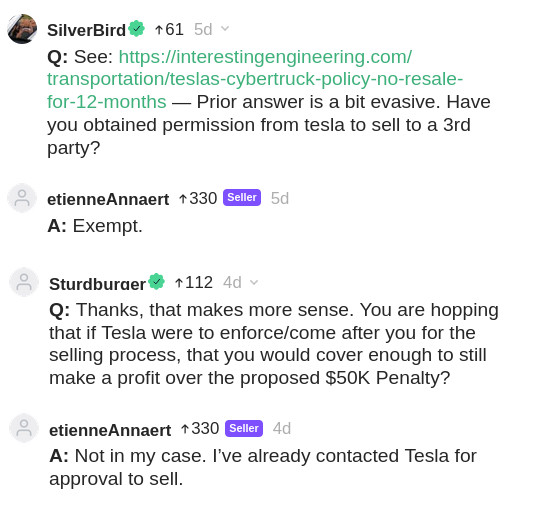Open SilverBird's profile avatar photo
Viewport: 545px width, 511px height.
pyautogui.click(x=22, y=29)
